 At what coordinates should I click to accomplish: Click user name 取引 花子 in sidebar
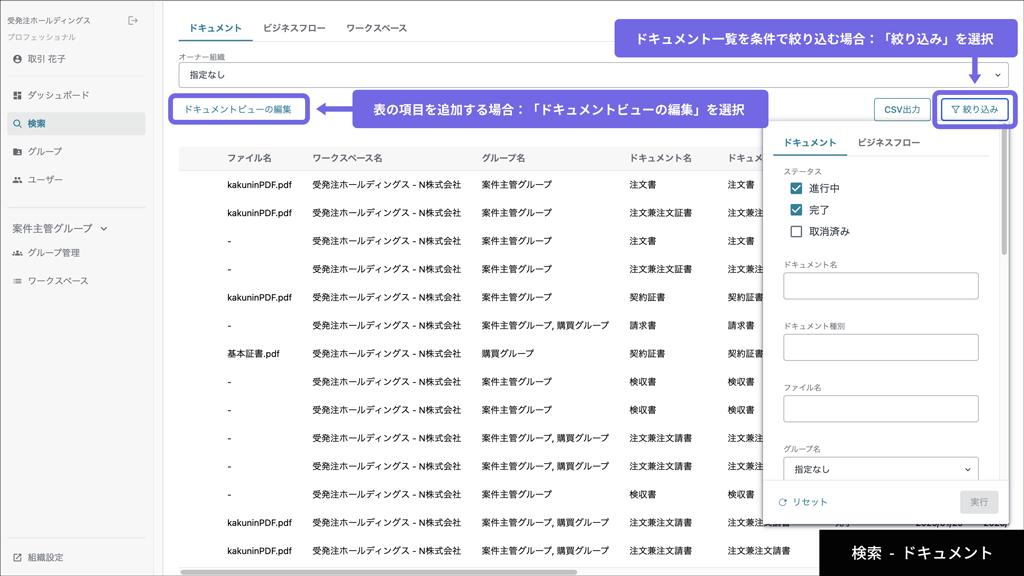click(x=46, y=59)
